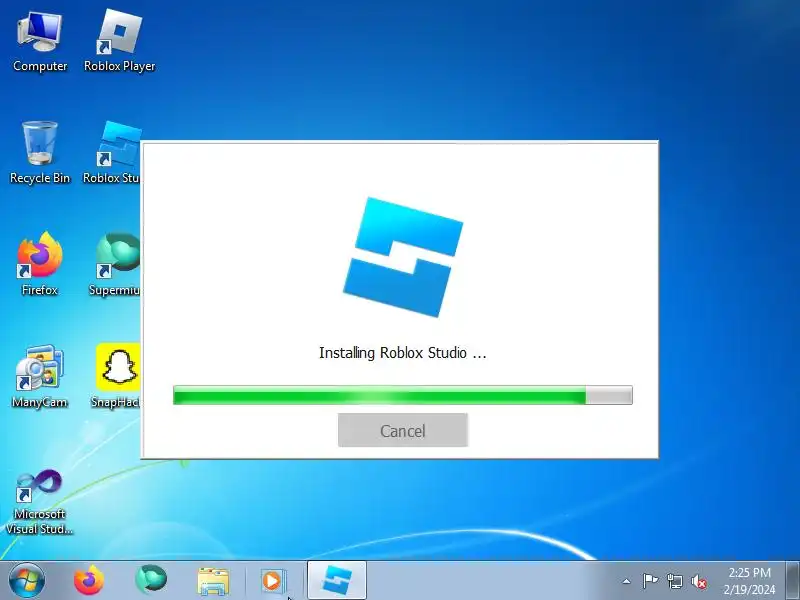
Task: Select the Roblox Player desktop shortcut
Action: pos(119,42)
